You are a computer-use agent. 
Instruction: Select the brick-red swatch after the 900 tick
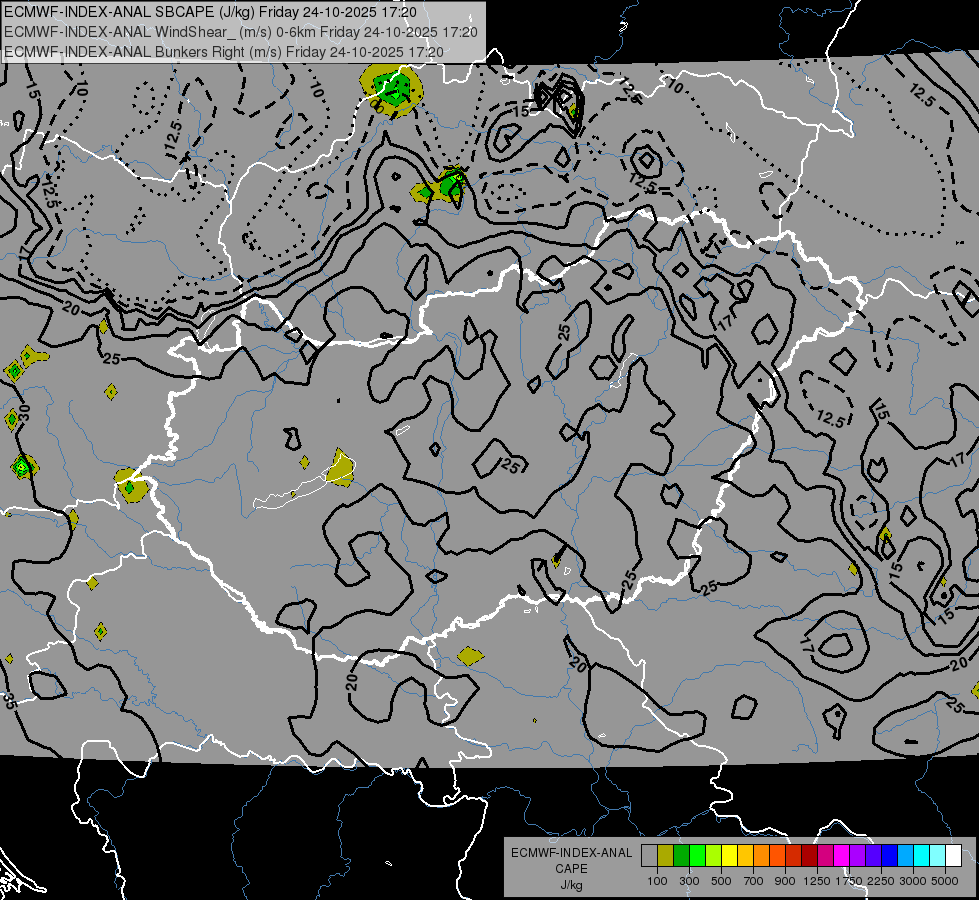[794, 856]
